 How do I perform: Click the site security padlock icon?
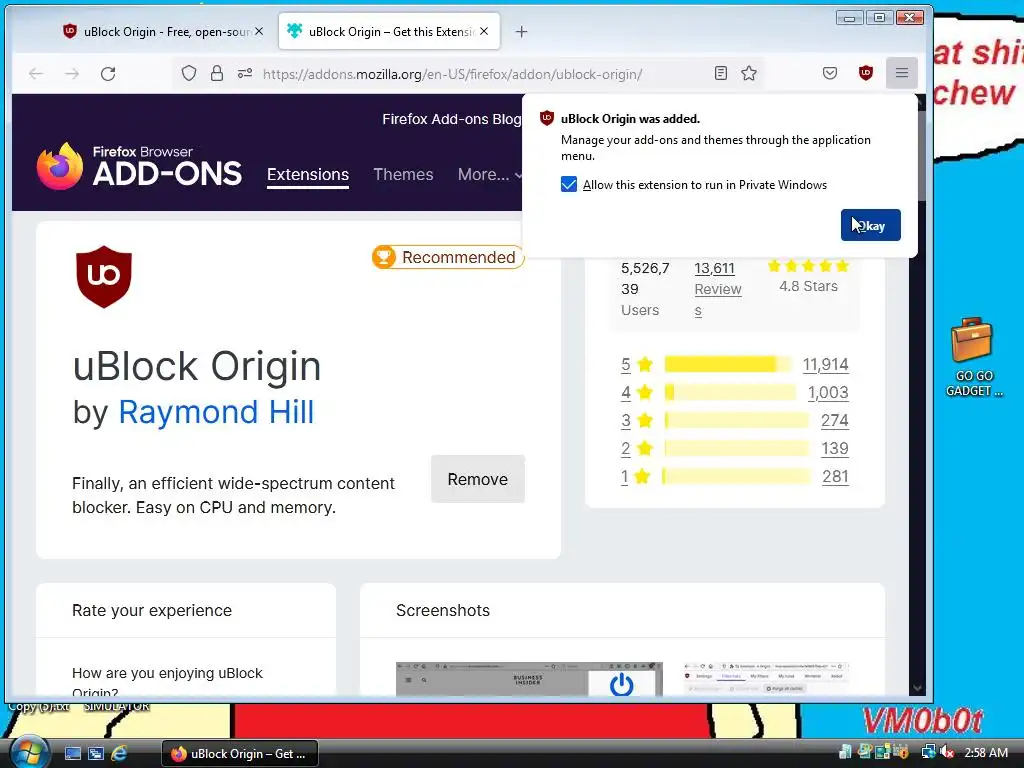click(217, 73)
